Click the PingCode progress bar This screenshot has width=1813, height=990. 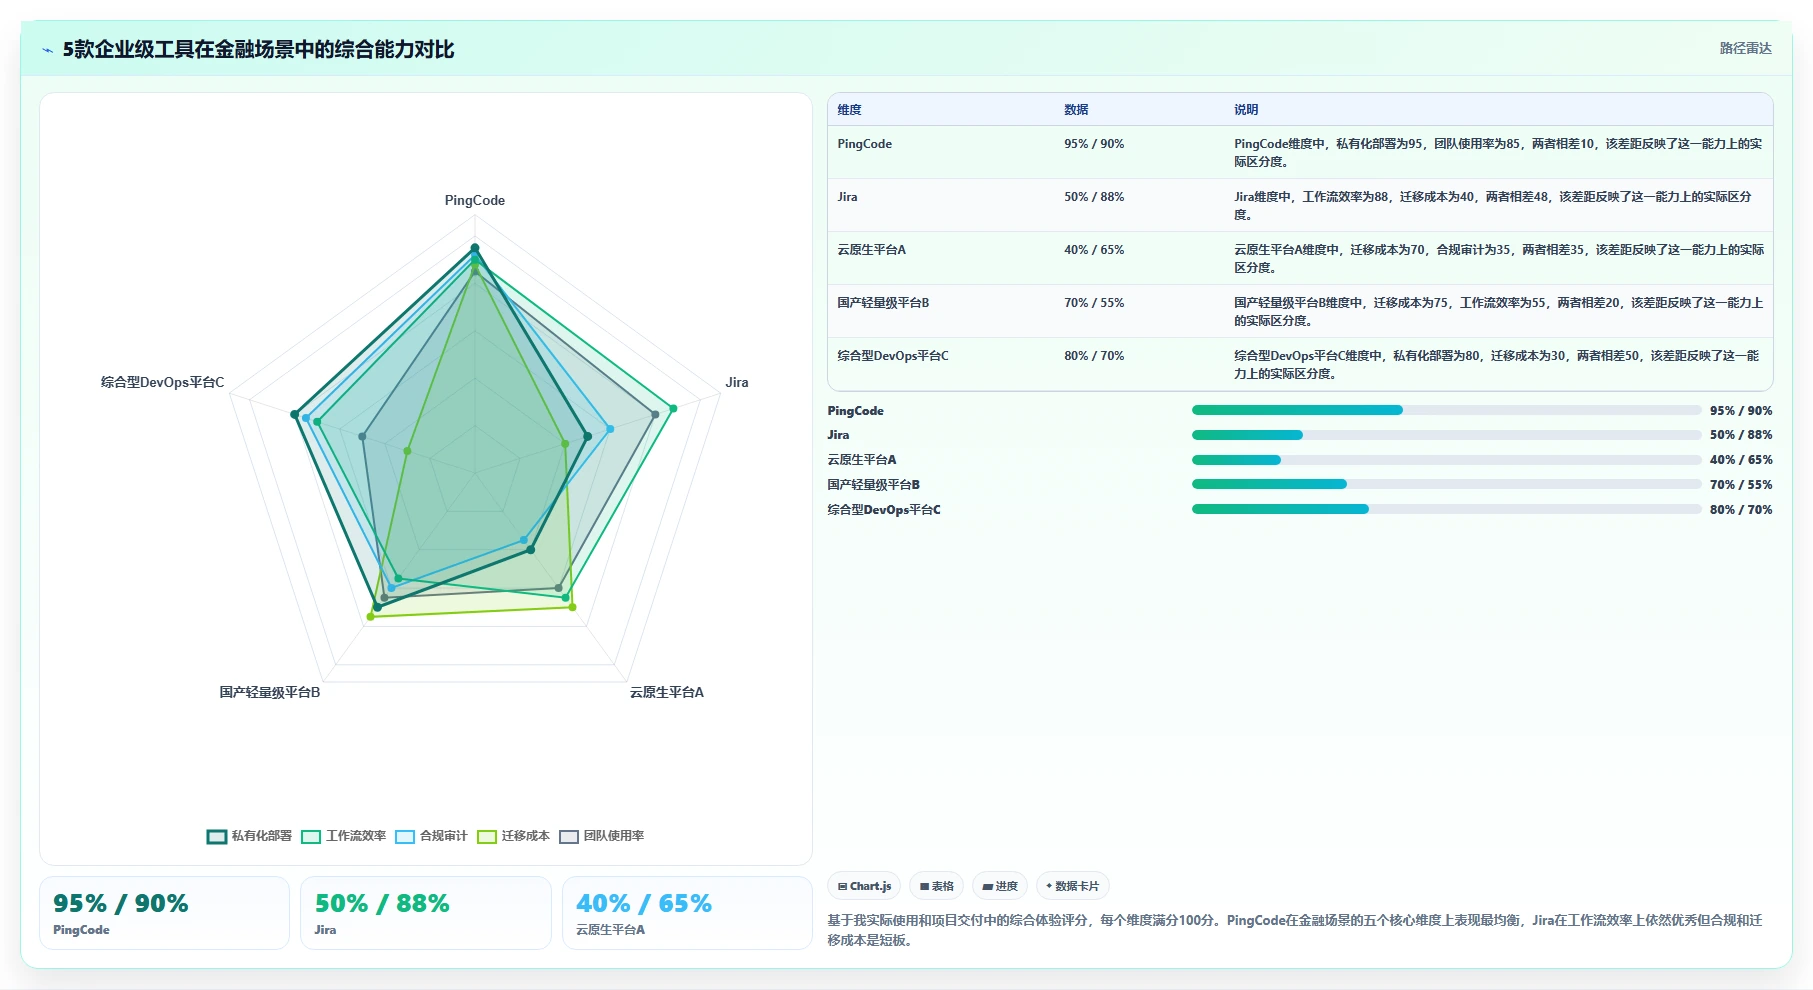pyautogui.click(x=1446, y=410)
